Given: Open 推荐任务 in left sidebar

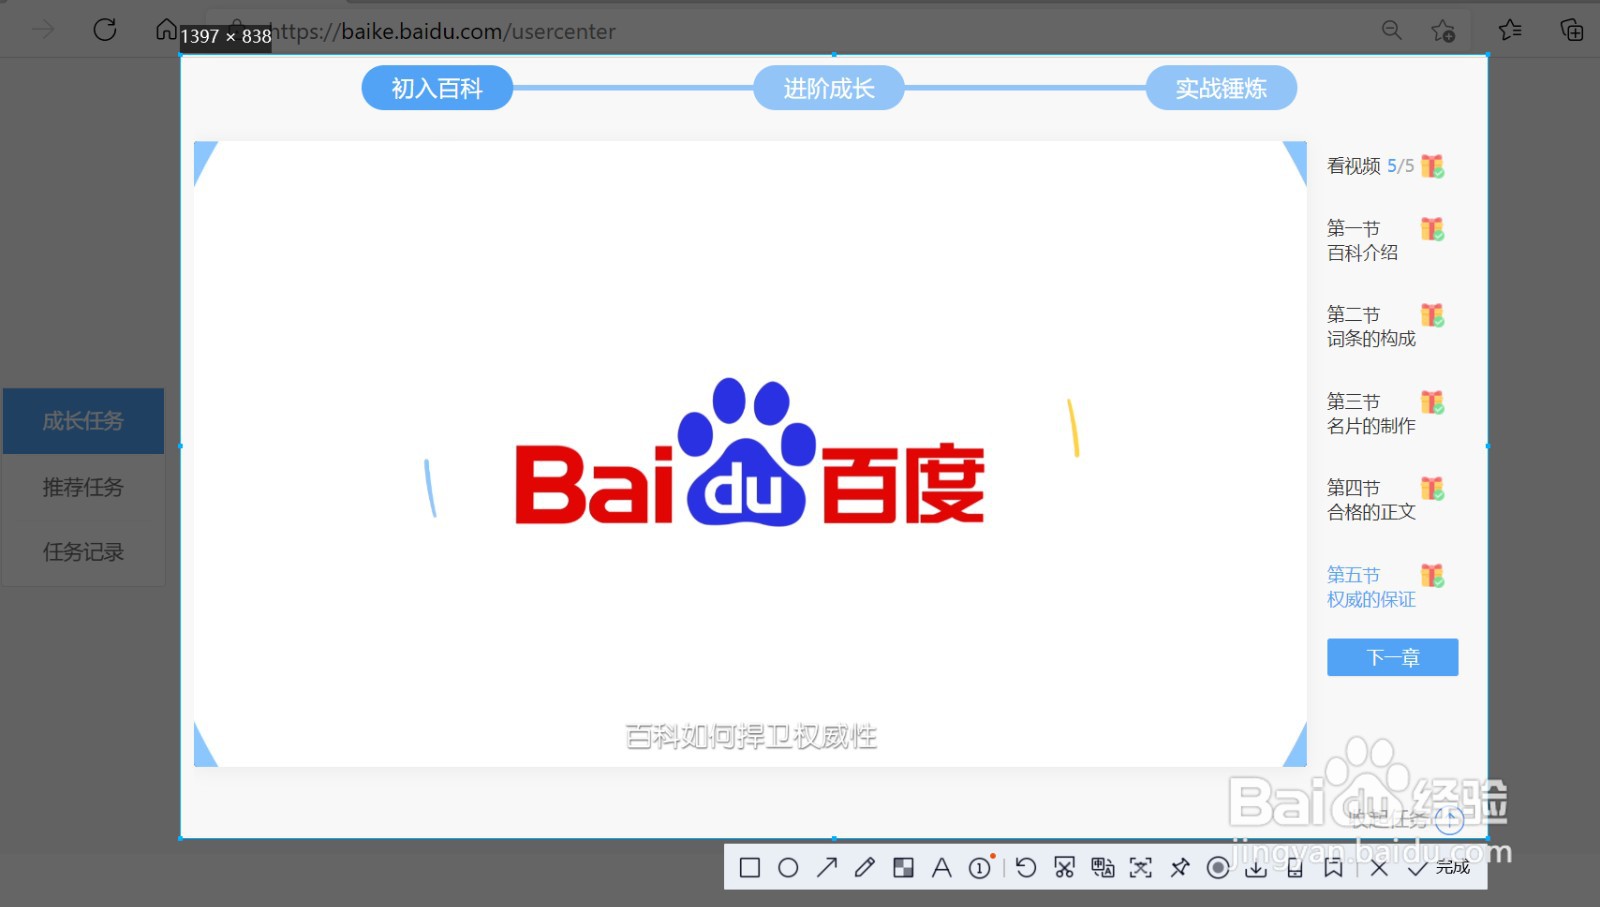Looking at the screenshot, I should (x=83, y=487).
